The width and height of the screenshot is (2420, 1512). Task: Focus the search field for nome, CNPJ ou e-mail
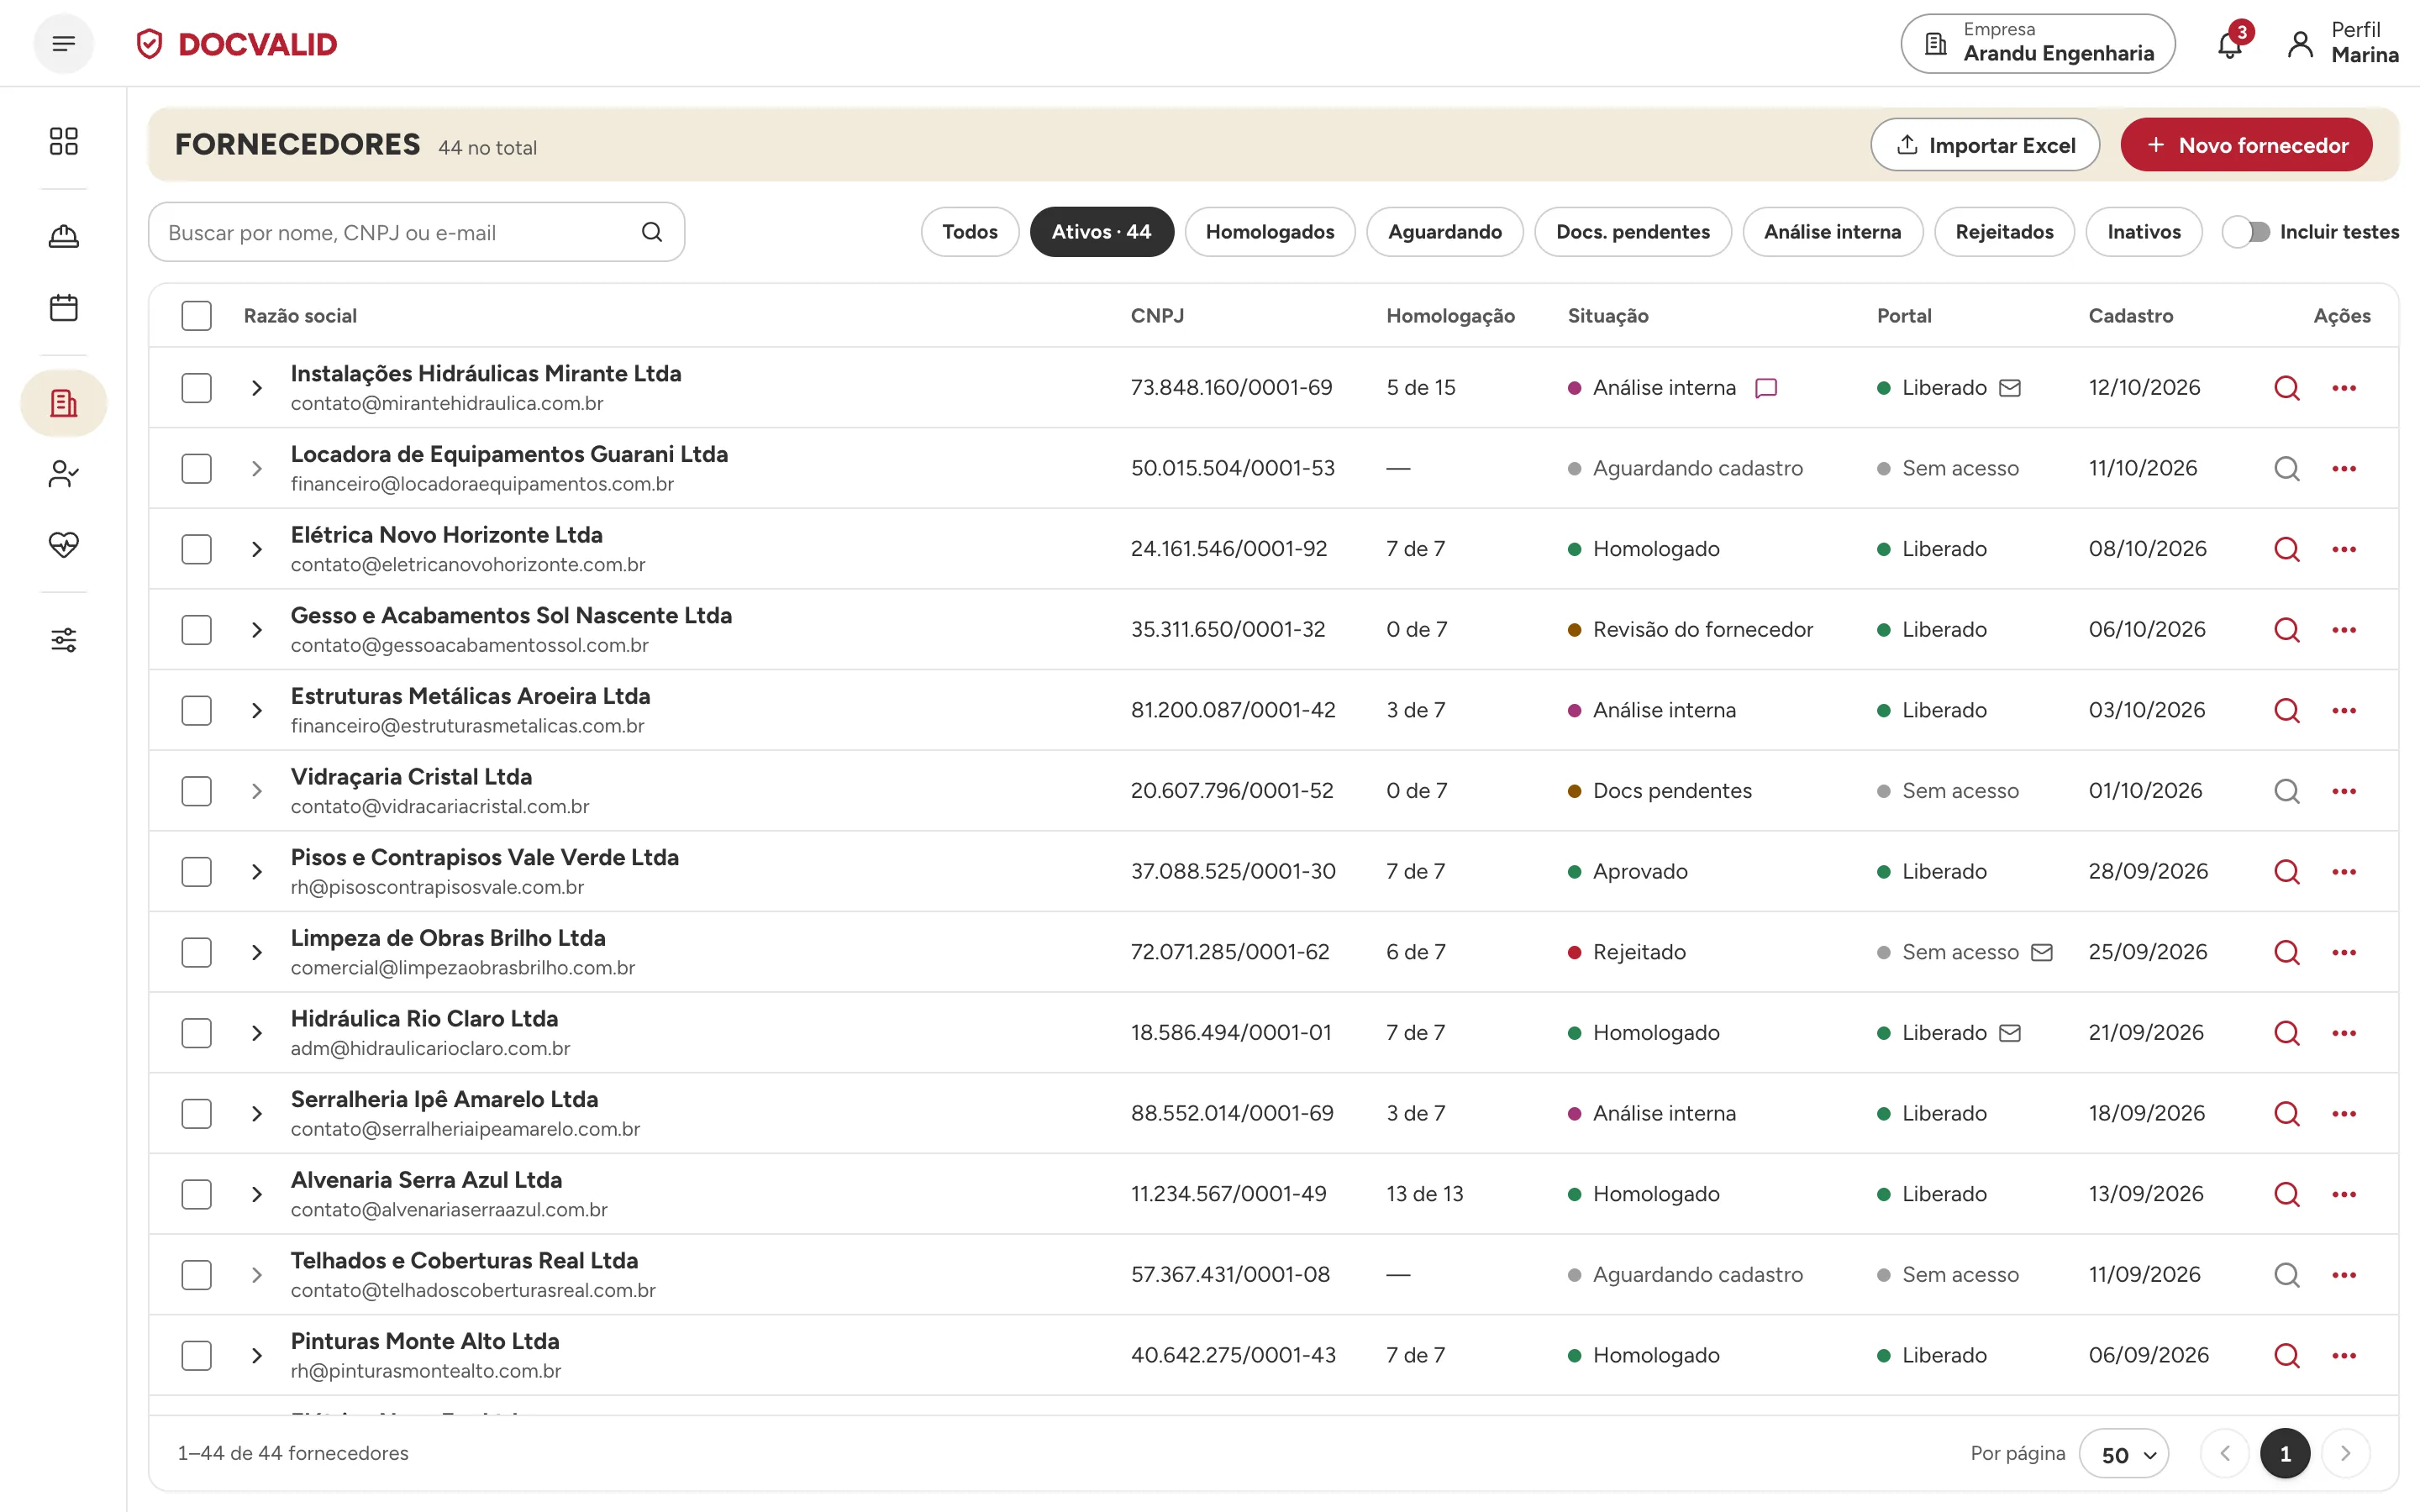click(416, 232)
